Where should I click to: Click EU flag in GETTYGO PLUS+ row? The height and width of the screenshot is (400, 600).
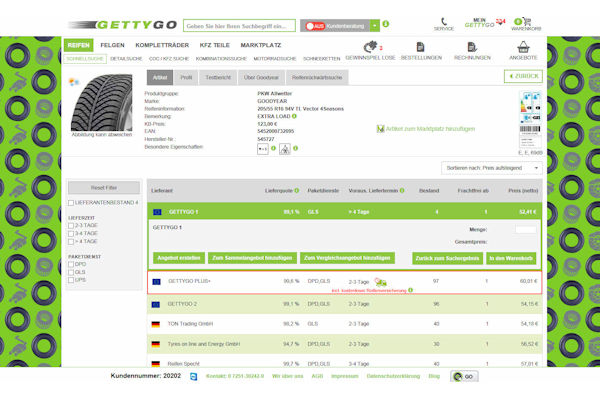(156, 282)
